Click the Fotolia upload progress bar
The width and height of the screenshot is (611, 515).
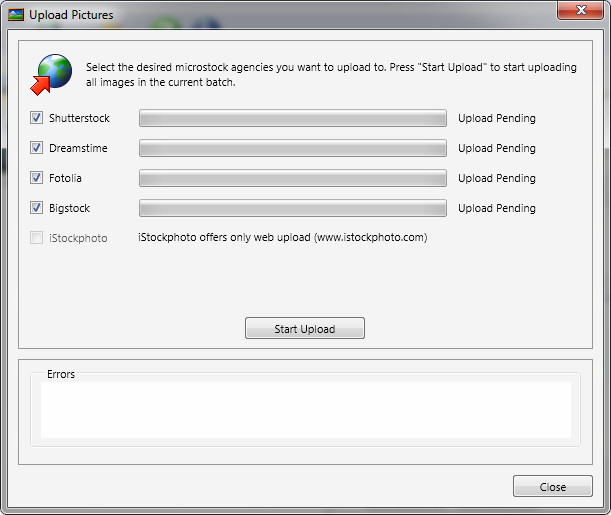pyautogui.click(x=293, y=178)
